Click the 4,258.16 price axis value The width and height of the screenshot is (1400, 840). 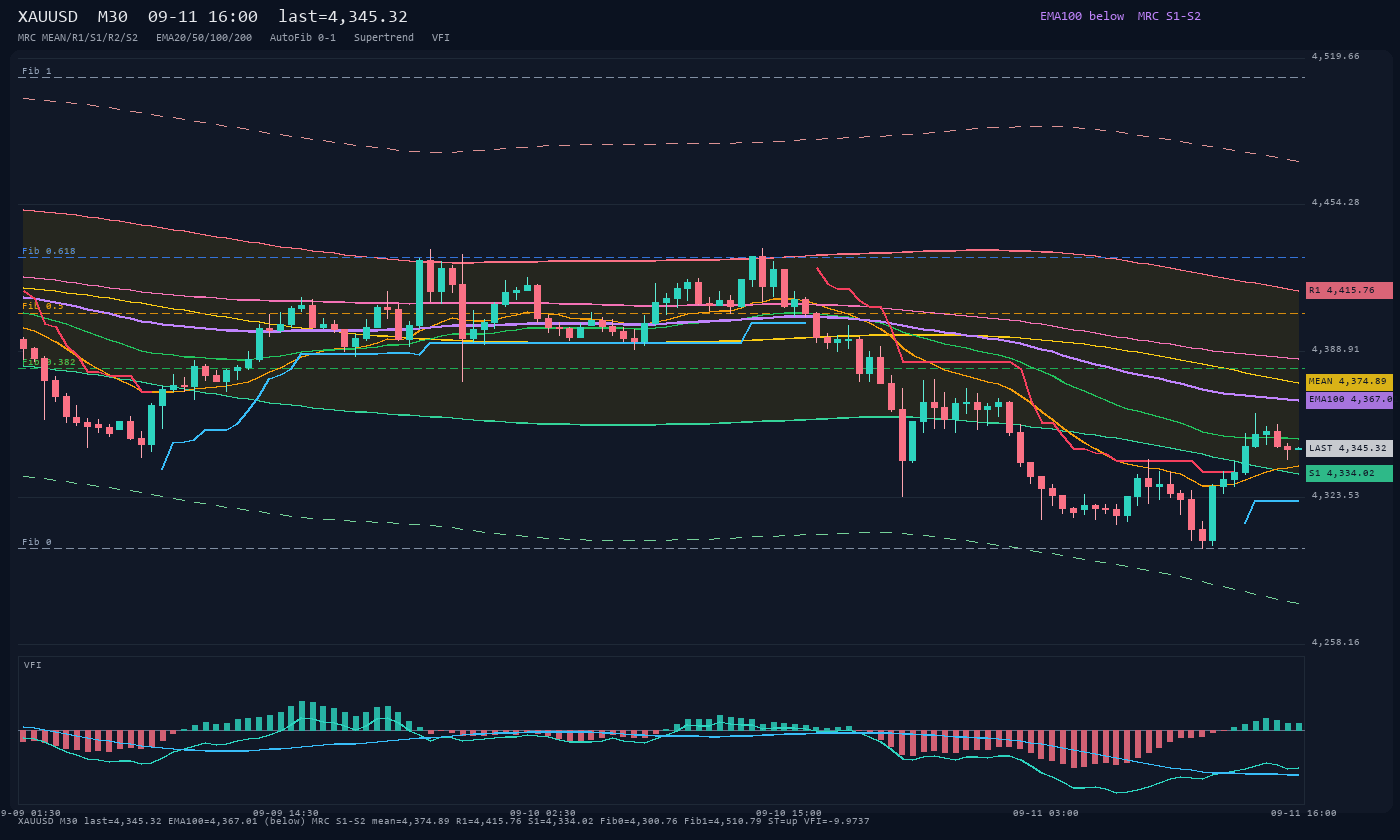coord(1336,642)
